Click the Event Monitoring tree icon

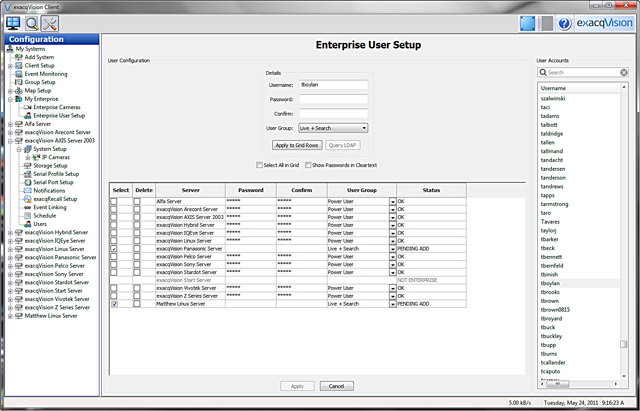click(x=18, y=74)
